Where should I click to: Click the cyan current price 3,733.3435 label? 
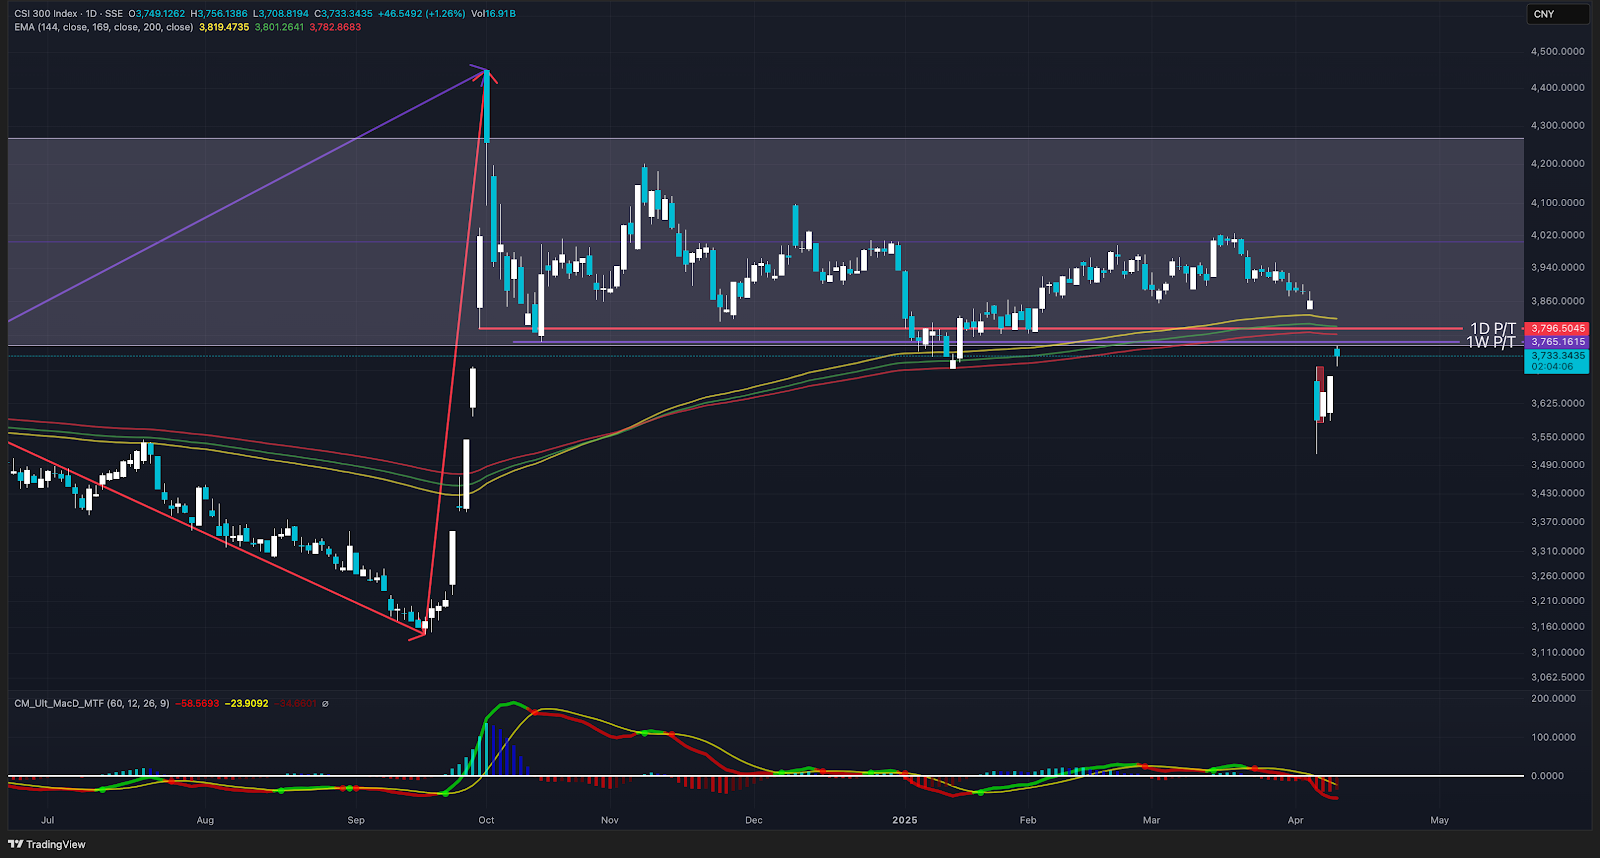click(1558, 356)
